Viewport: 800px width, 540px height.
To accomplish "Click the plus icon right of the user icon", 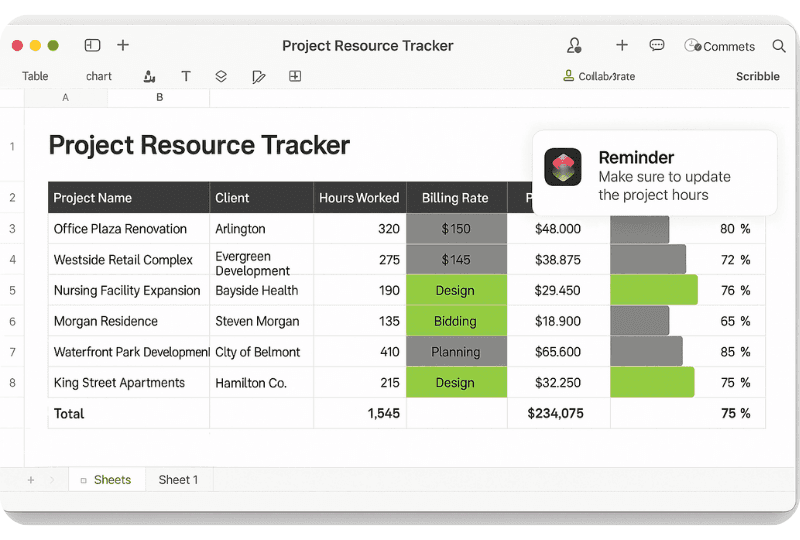I will click(622, 45).
